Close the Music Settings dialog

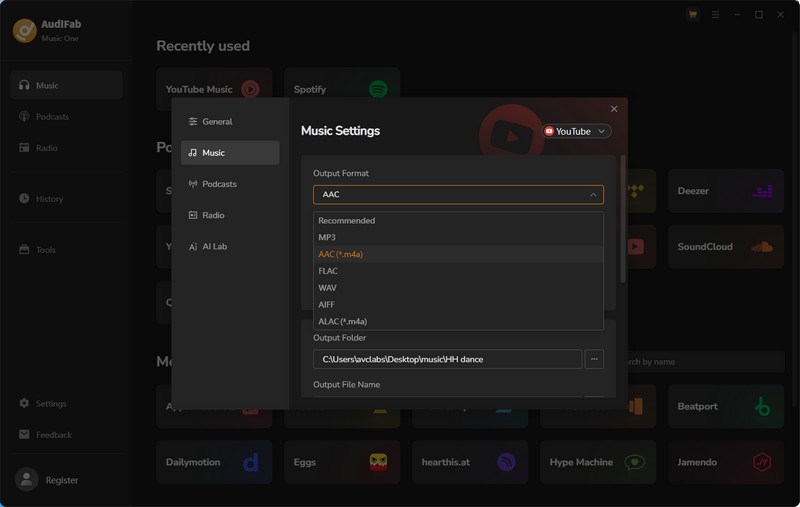pos(614,109)
